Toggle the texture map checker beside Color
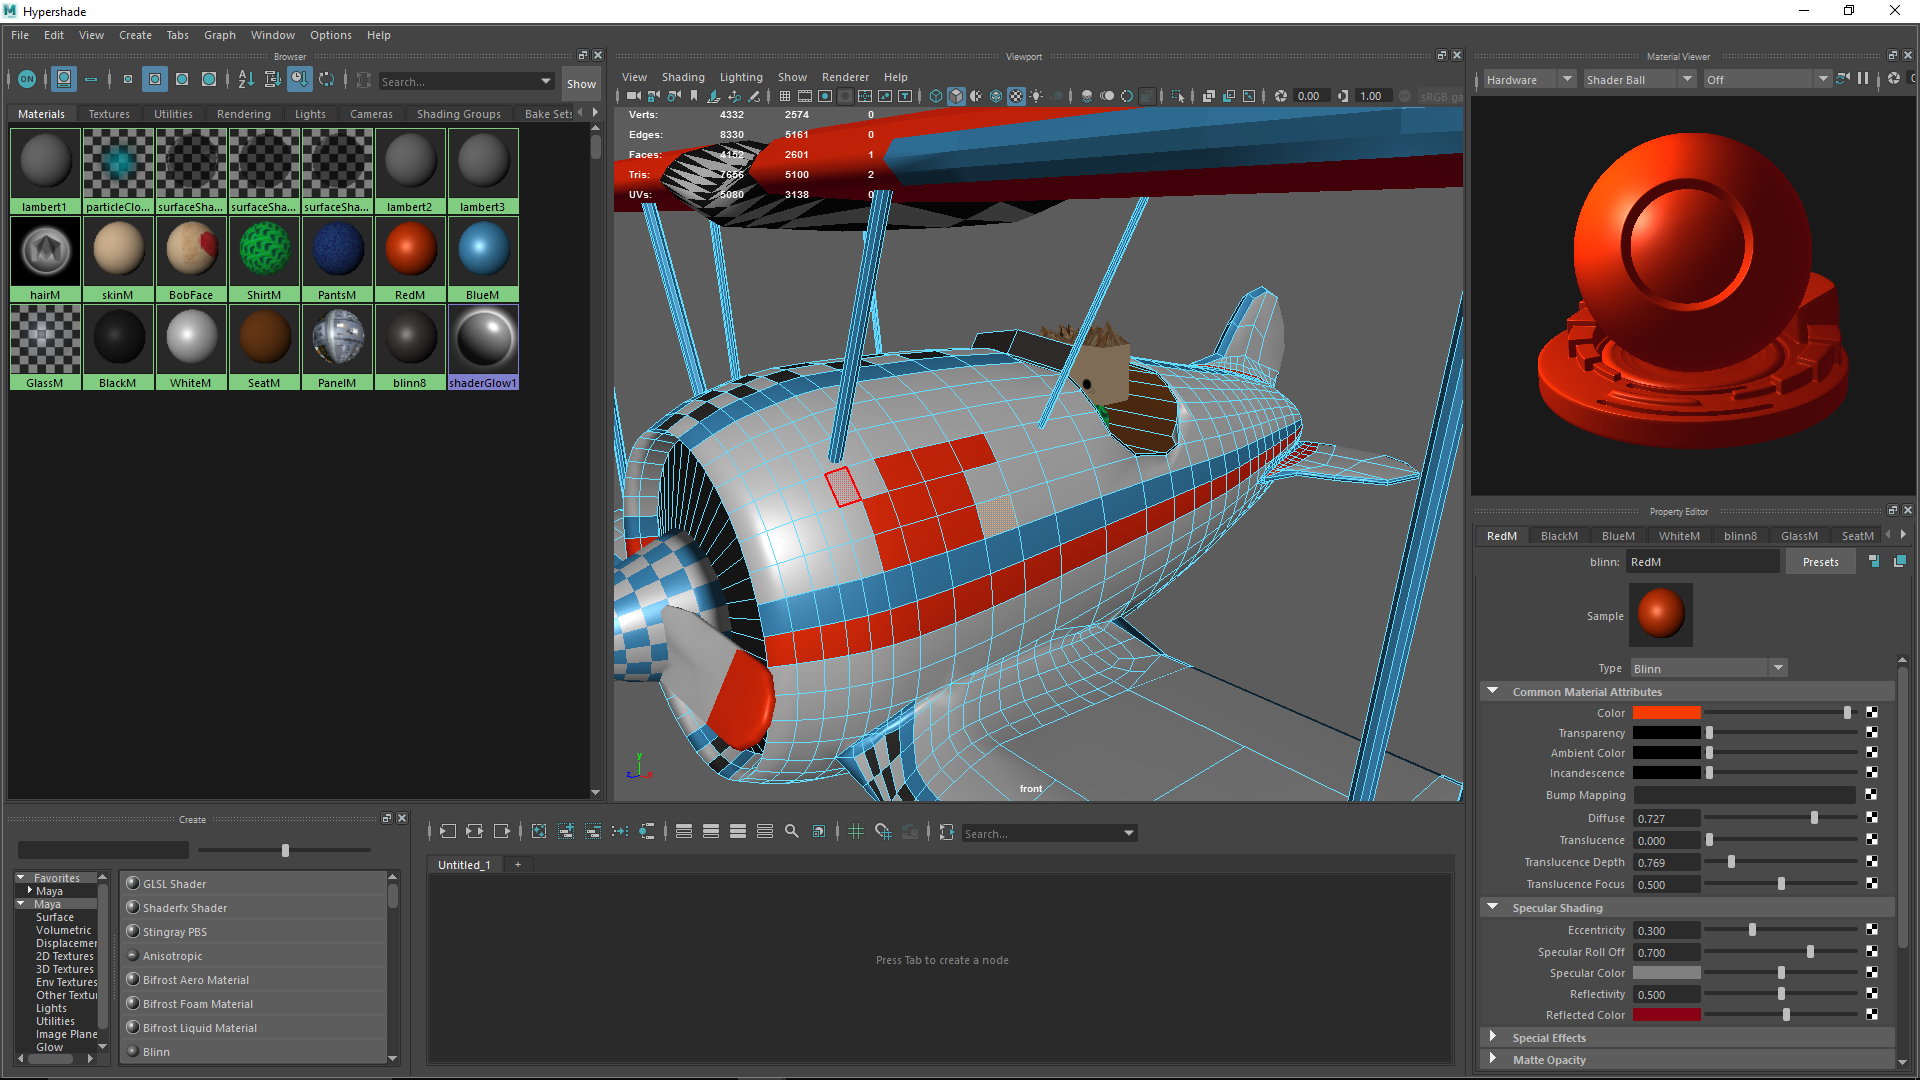Viewport: 1920px width, 1080px height. click(x=1871, y=712)
